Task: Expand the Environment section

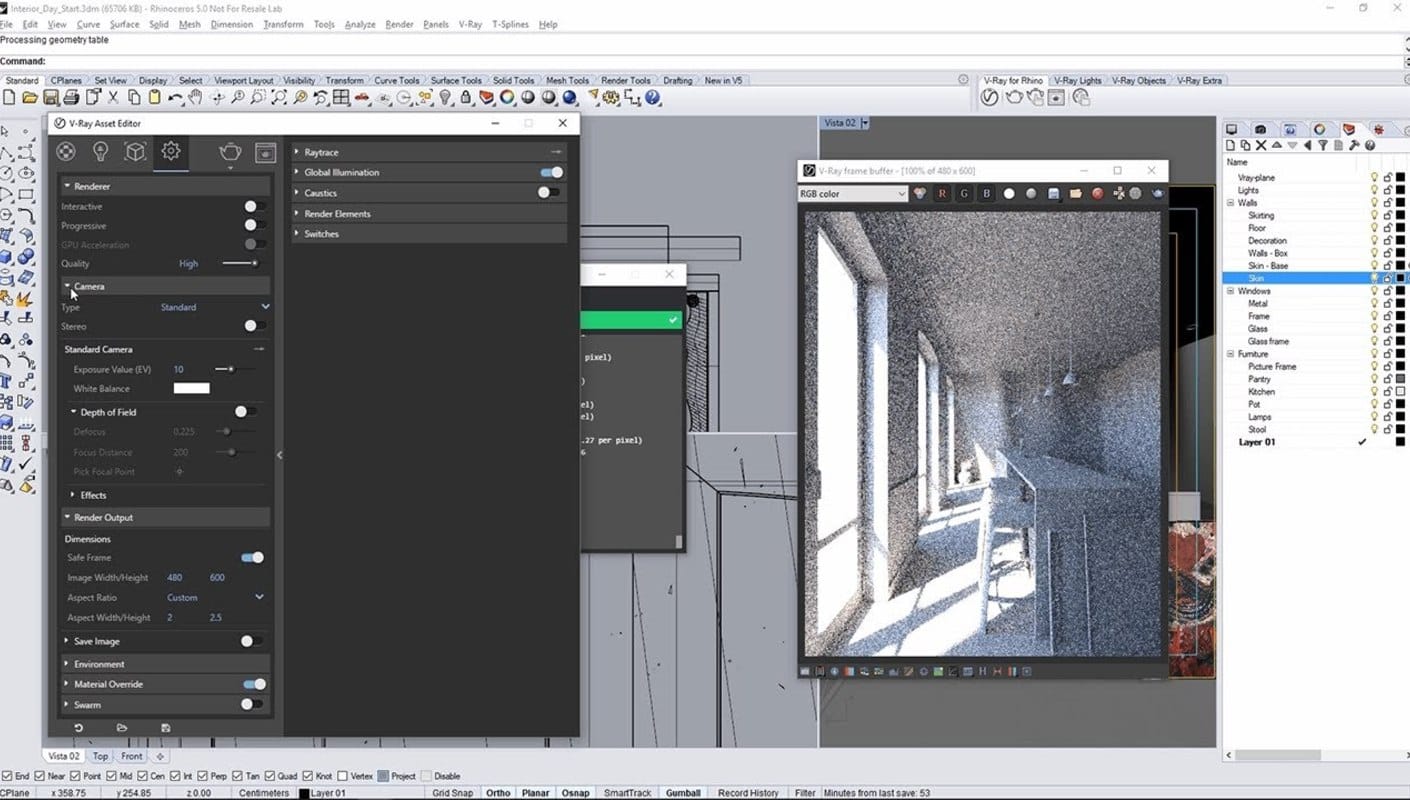Action: pos(99,664)
